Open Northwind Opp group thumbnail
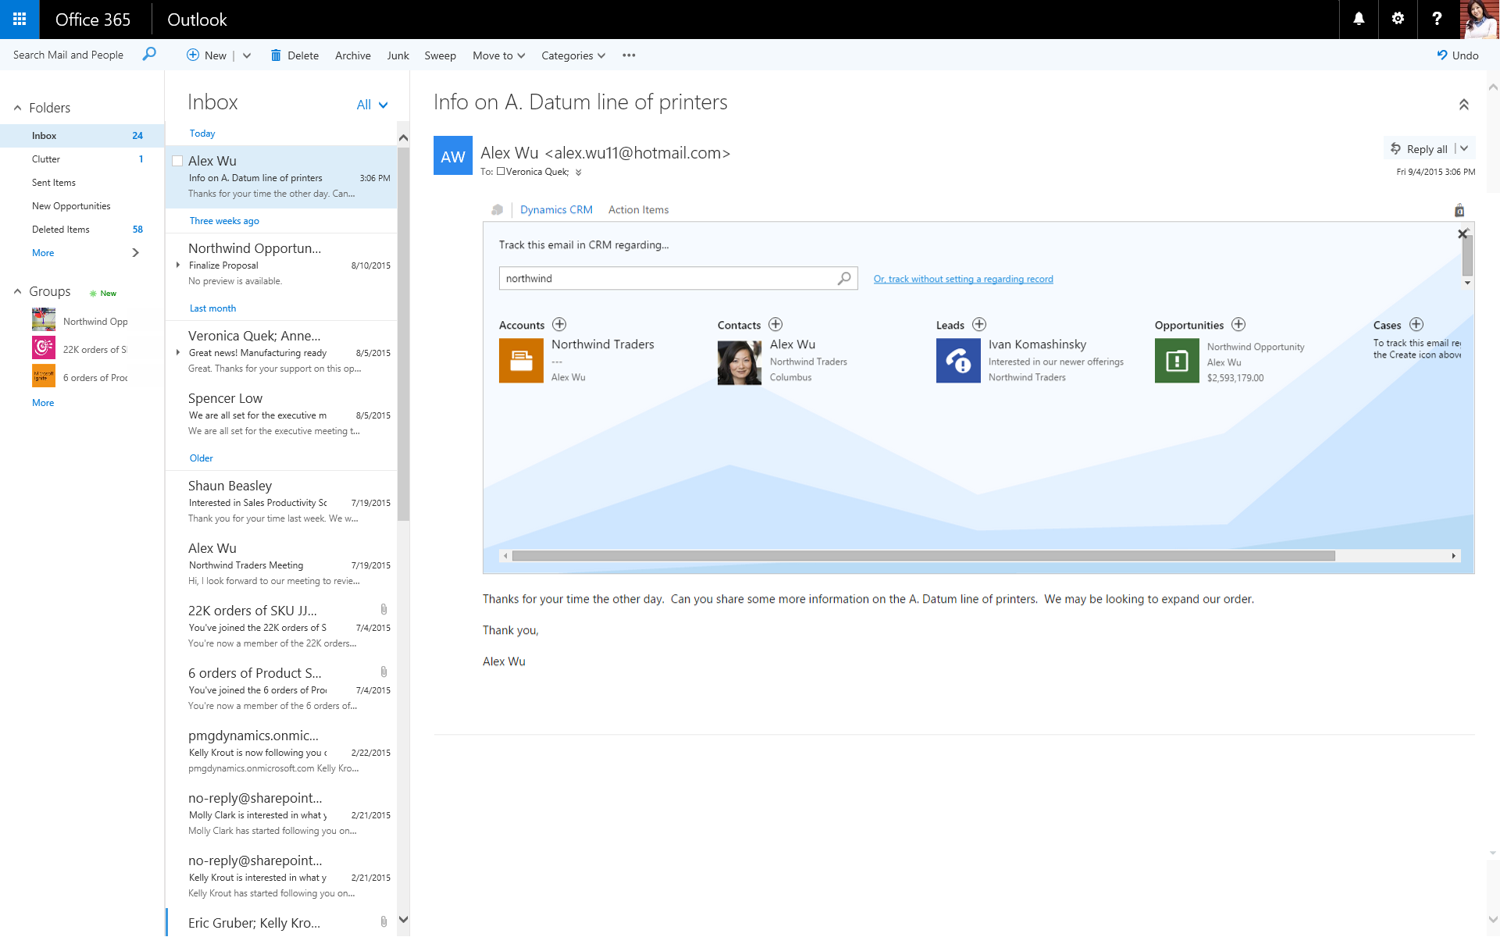 click(x=43, y=320)
